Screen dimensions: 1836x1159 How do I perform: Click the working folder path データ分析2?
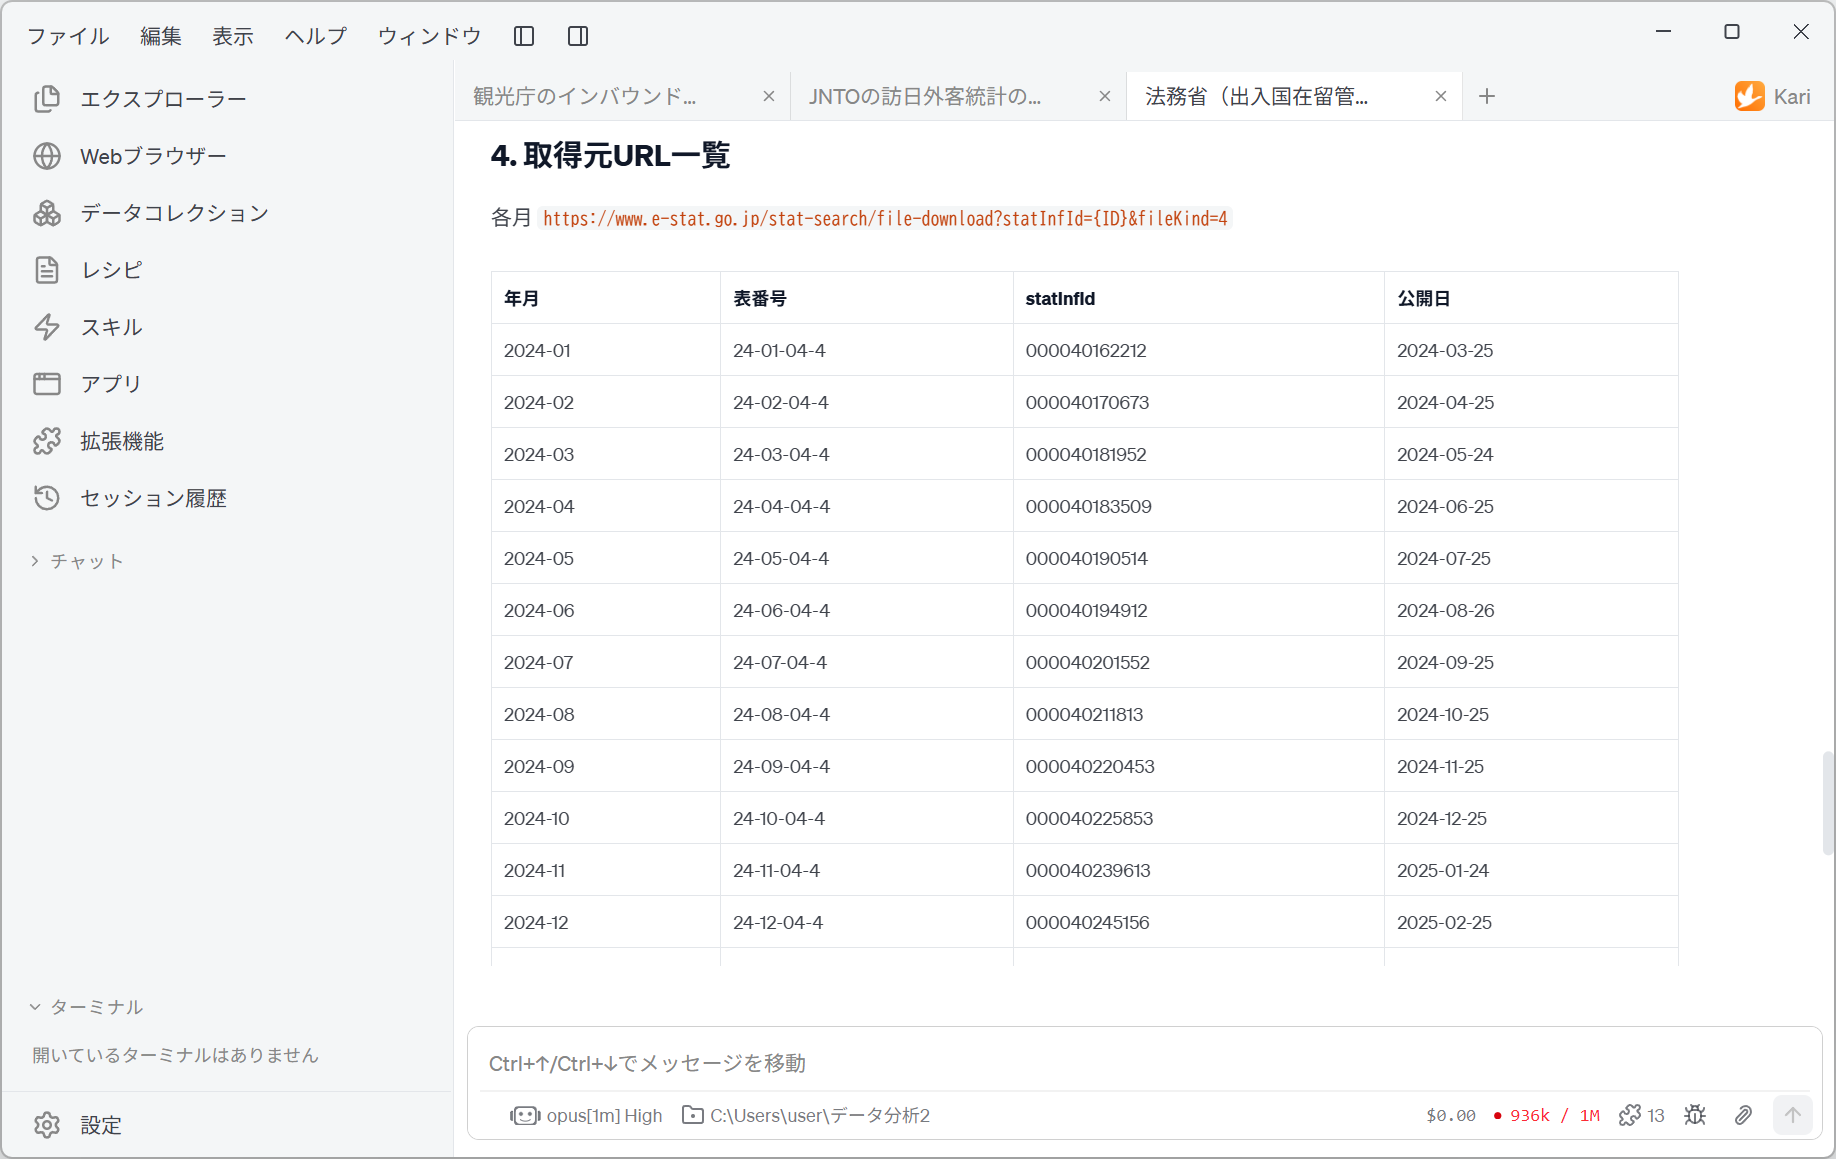pyautogui.click(x=806, y=1115)
